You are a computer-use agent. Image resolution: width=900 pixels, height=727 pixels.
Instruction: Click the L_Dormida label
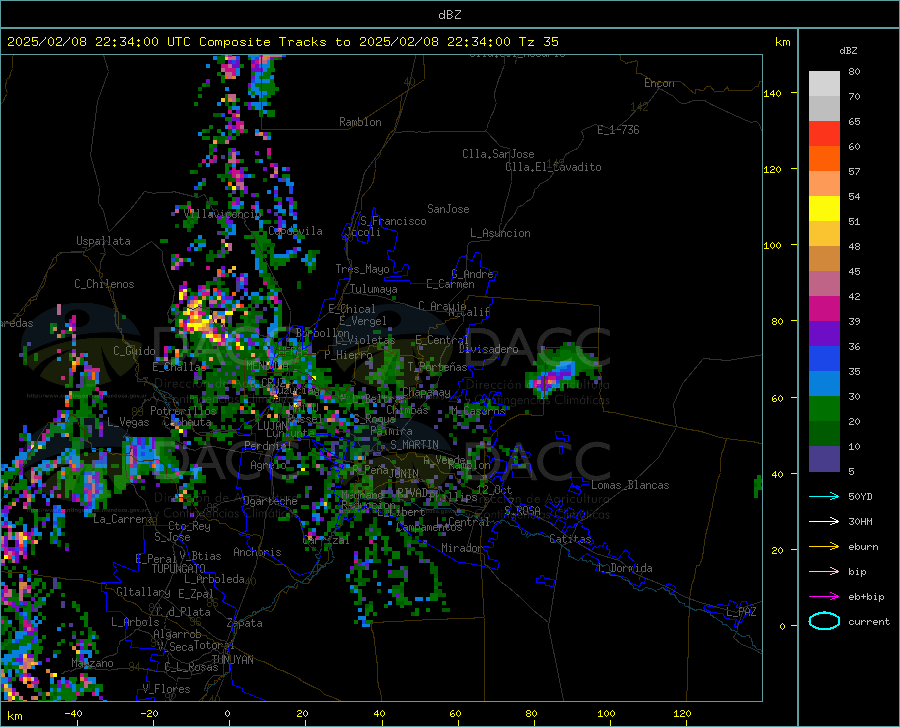(625, 568)
